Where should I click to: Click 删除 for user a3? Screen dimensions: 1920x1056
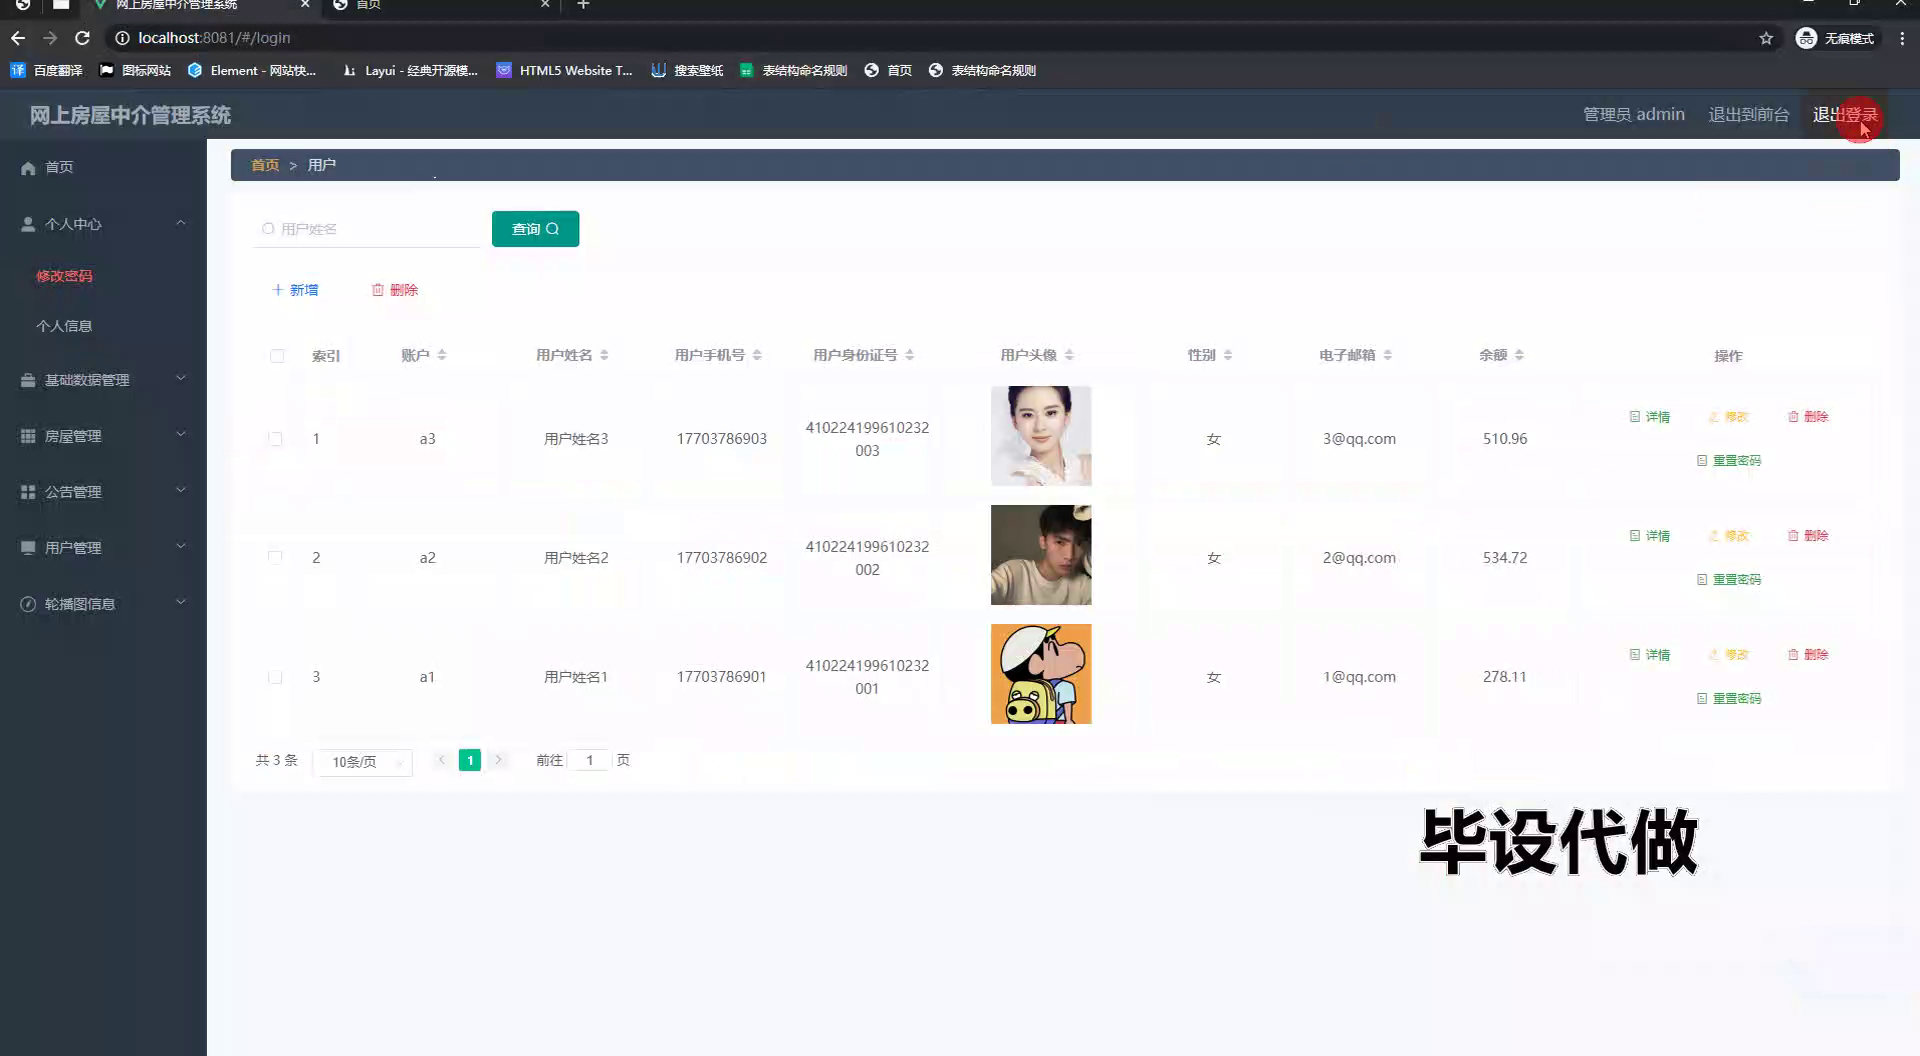click(1808, 417)
